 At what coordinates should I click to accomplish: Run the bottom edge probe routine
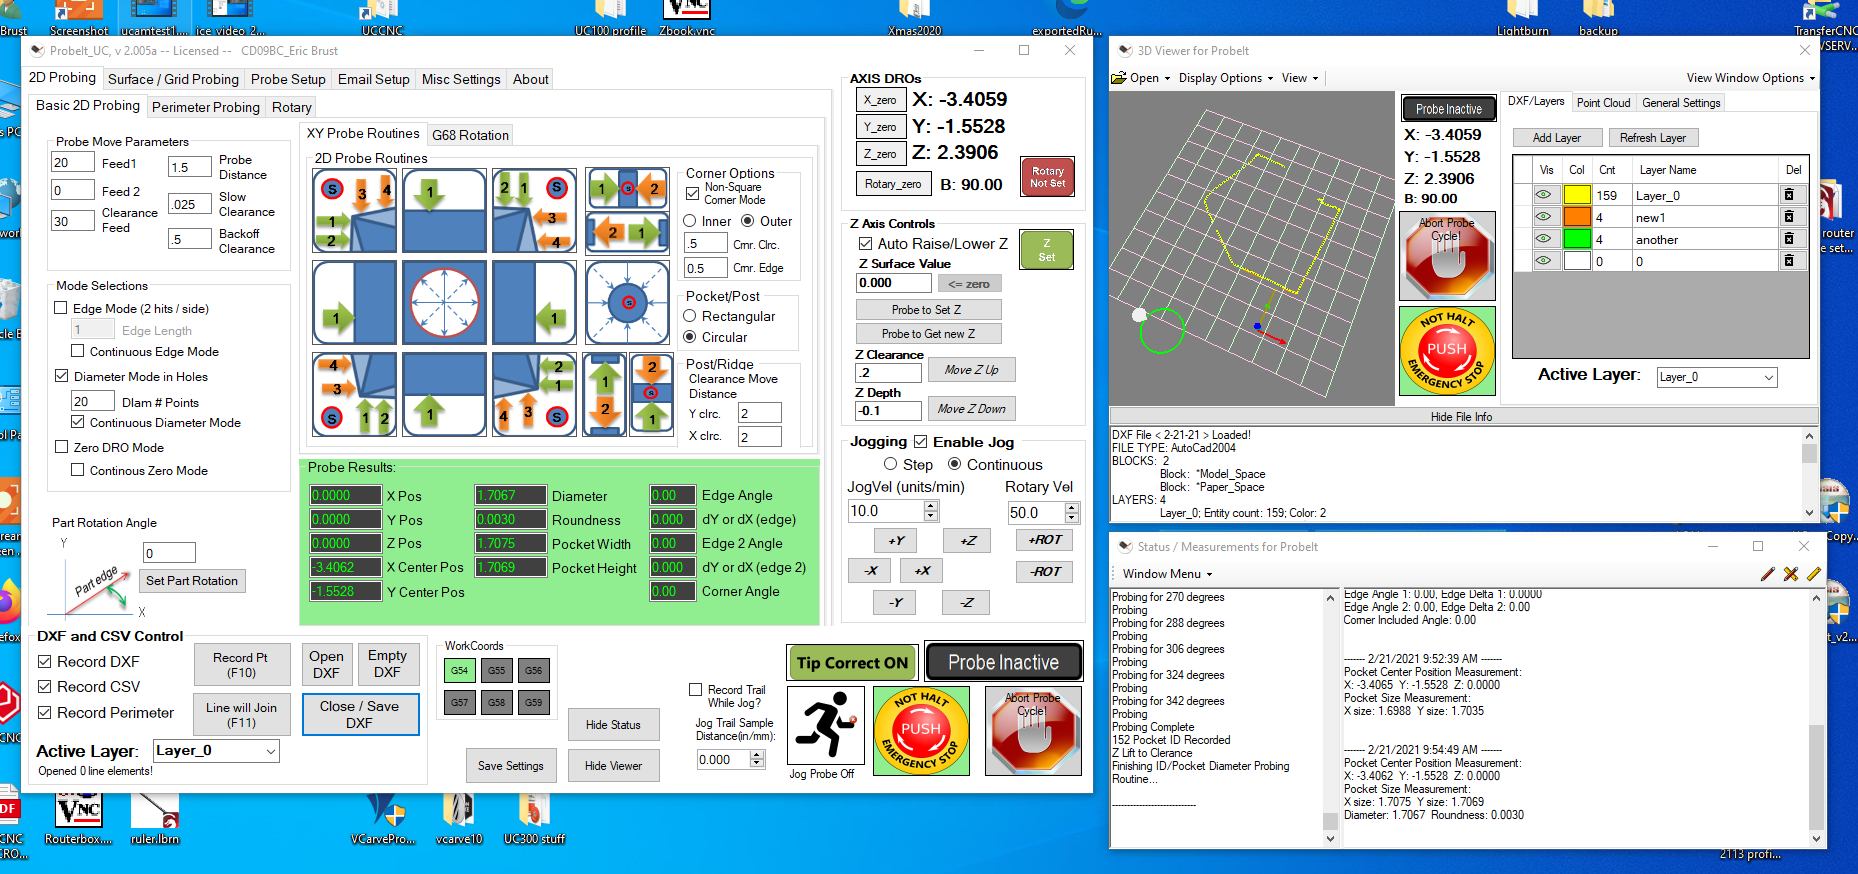pyautogui.click(x=444, y=394)
